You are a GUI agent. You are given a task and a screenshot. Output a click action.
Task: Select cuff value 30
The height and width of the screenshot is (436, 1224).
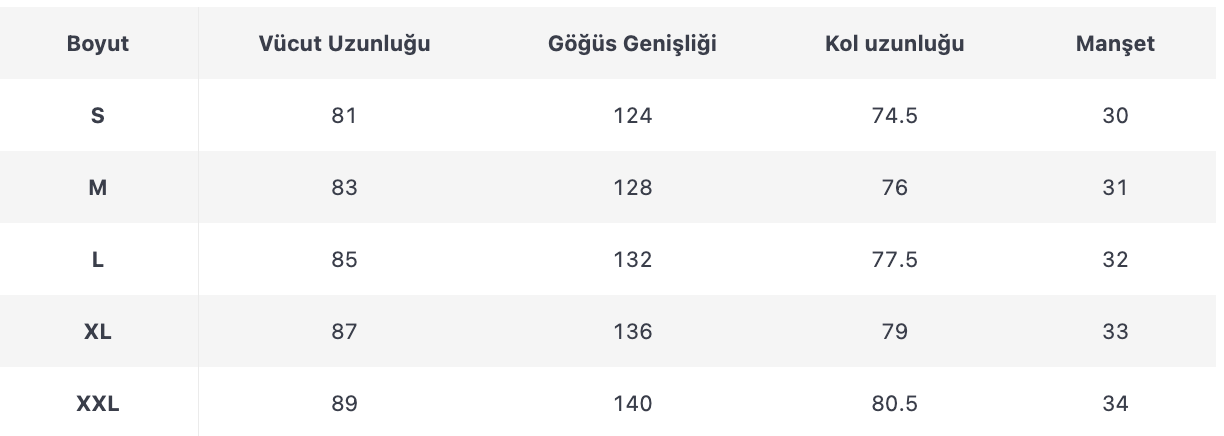click(x=1115, y=116)
